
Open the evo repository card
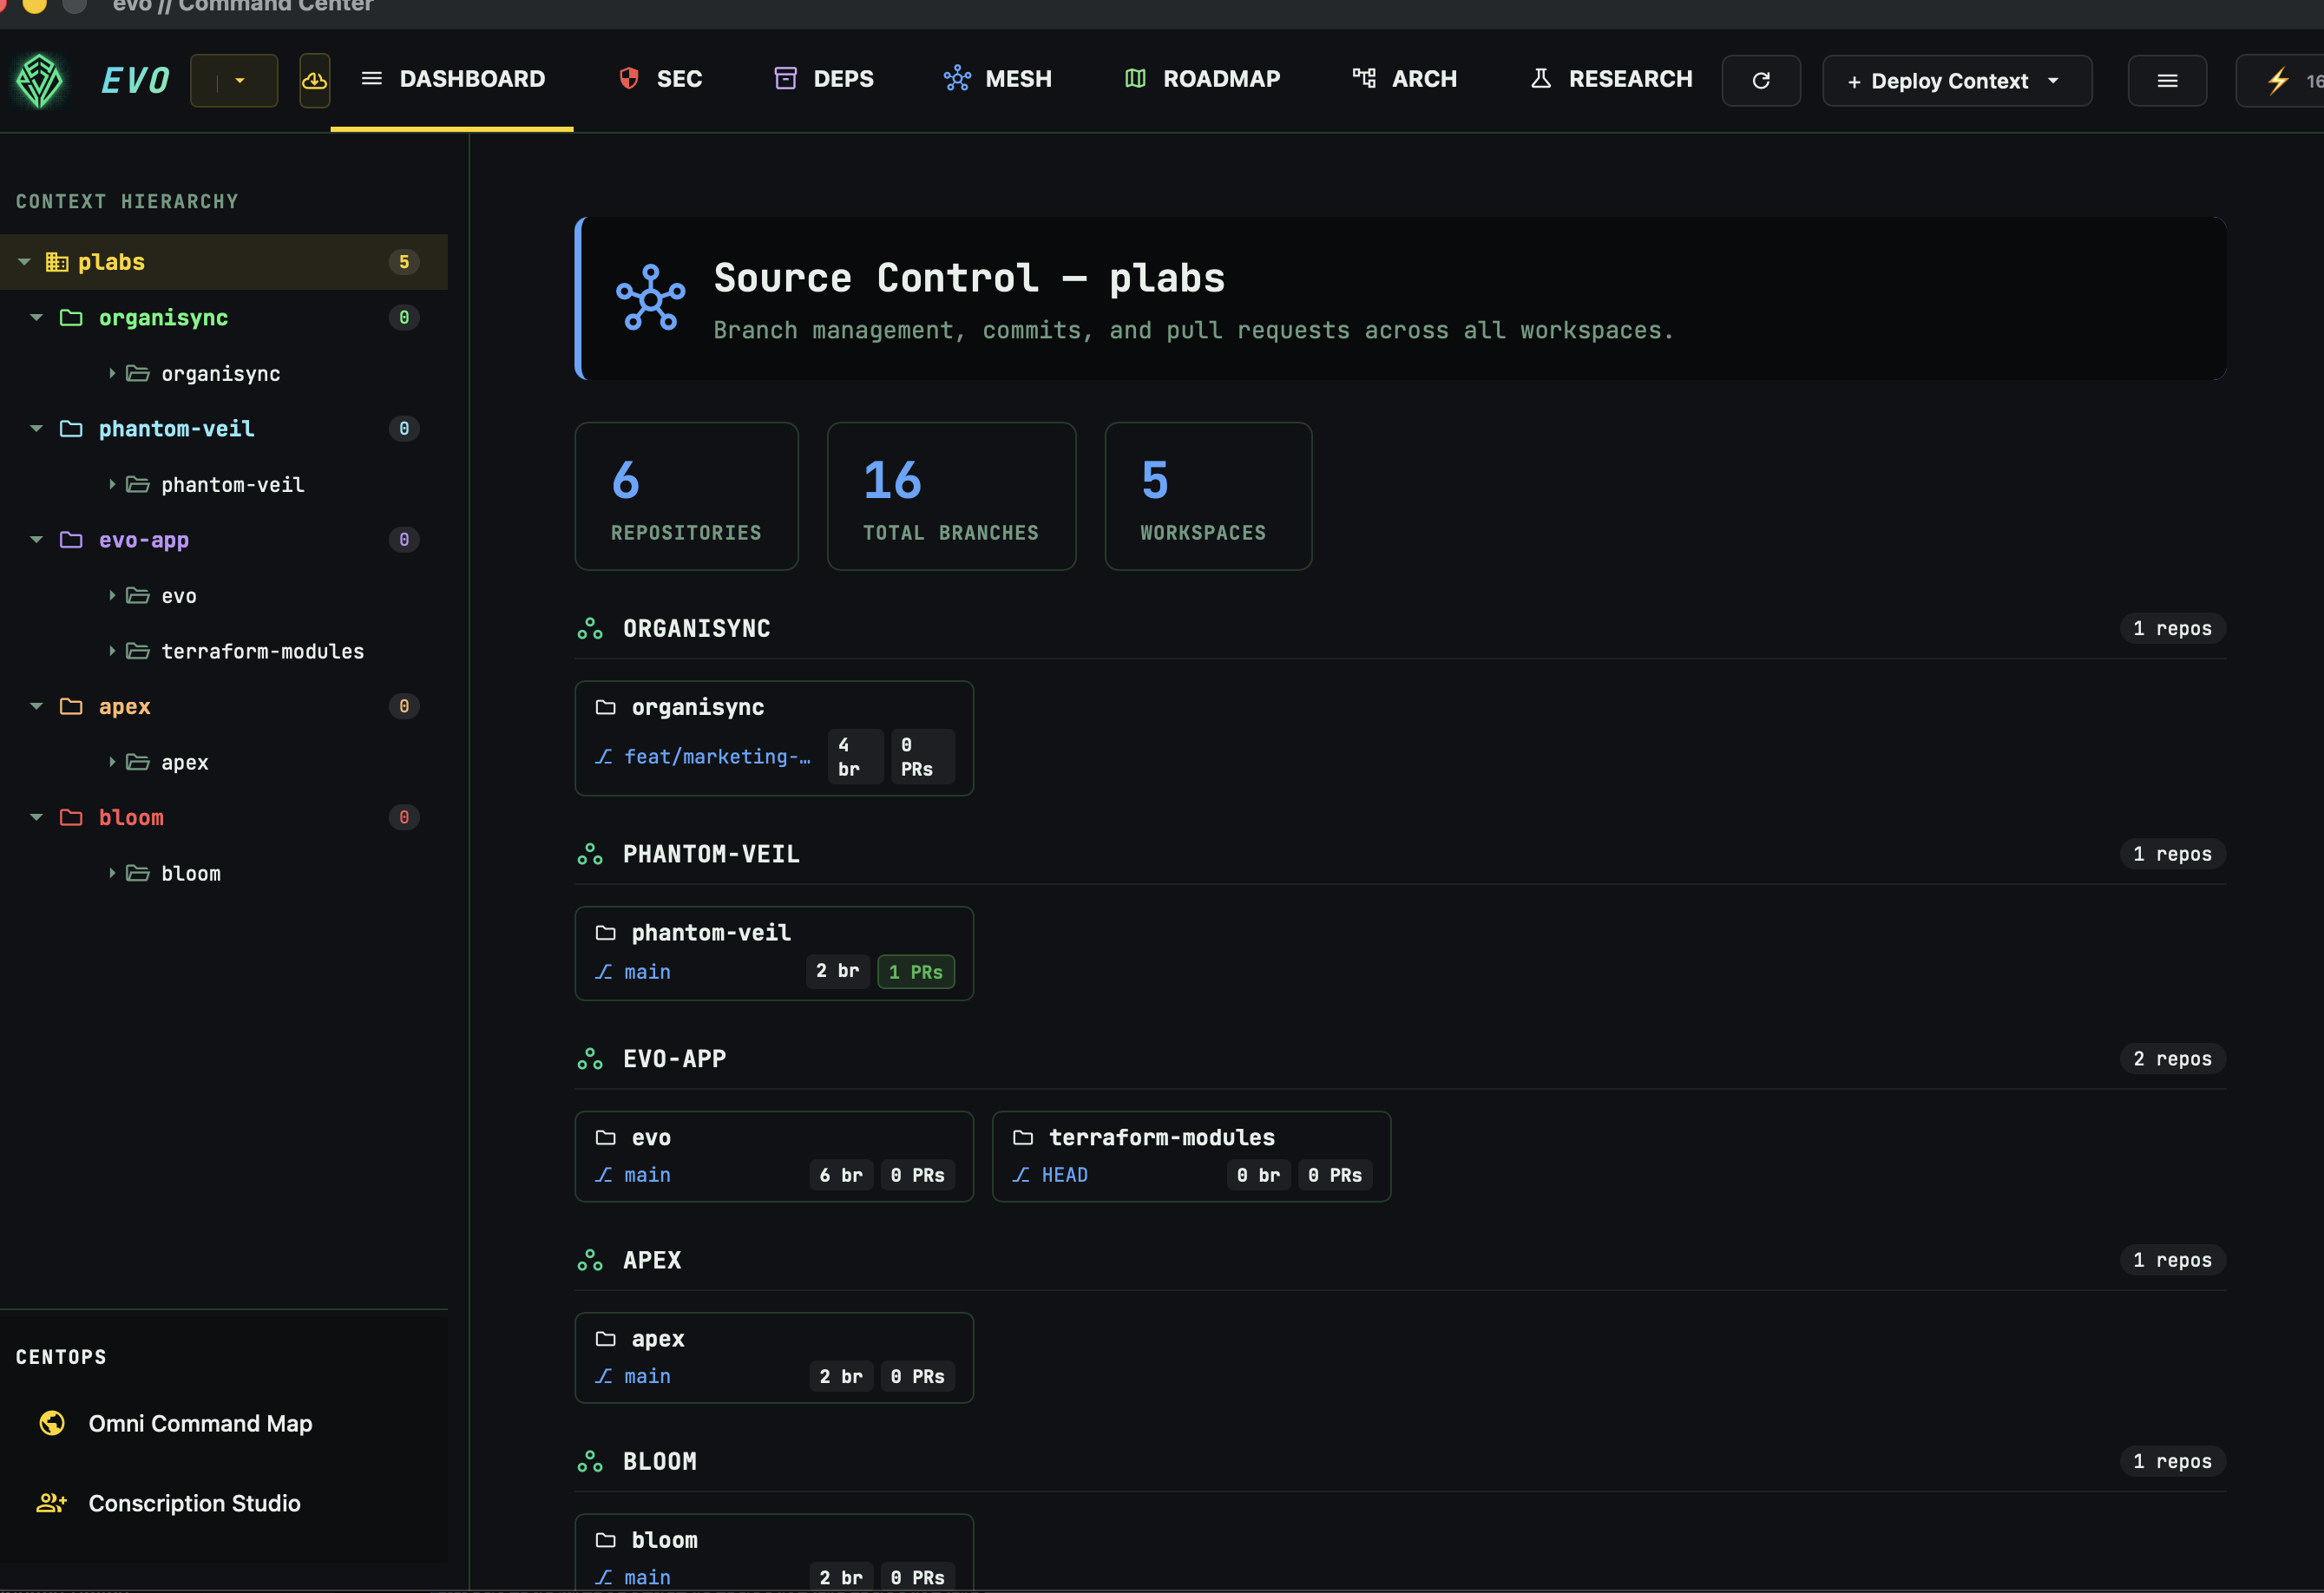[774, 1156]
